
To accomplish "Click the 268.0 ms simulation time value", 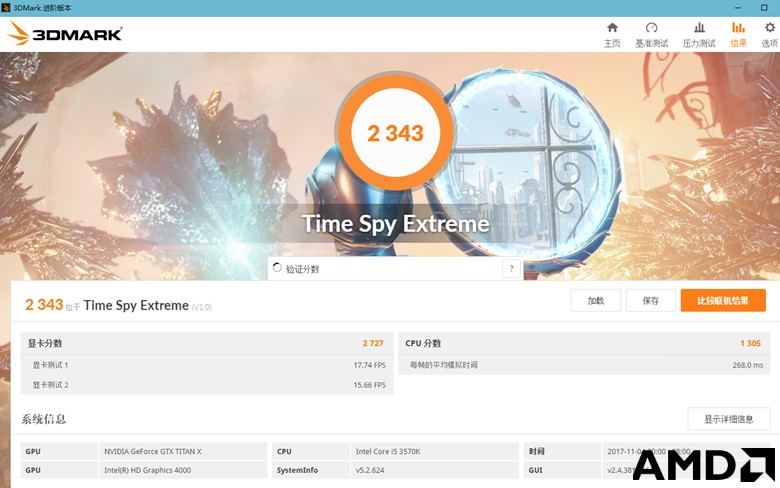I will click(748, 365).
